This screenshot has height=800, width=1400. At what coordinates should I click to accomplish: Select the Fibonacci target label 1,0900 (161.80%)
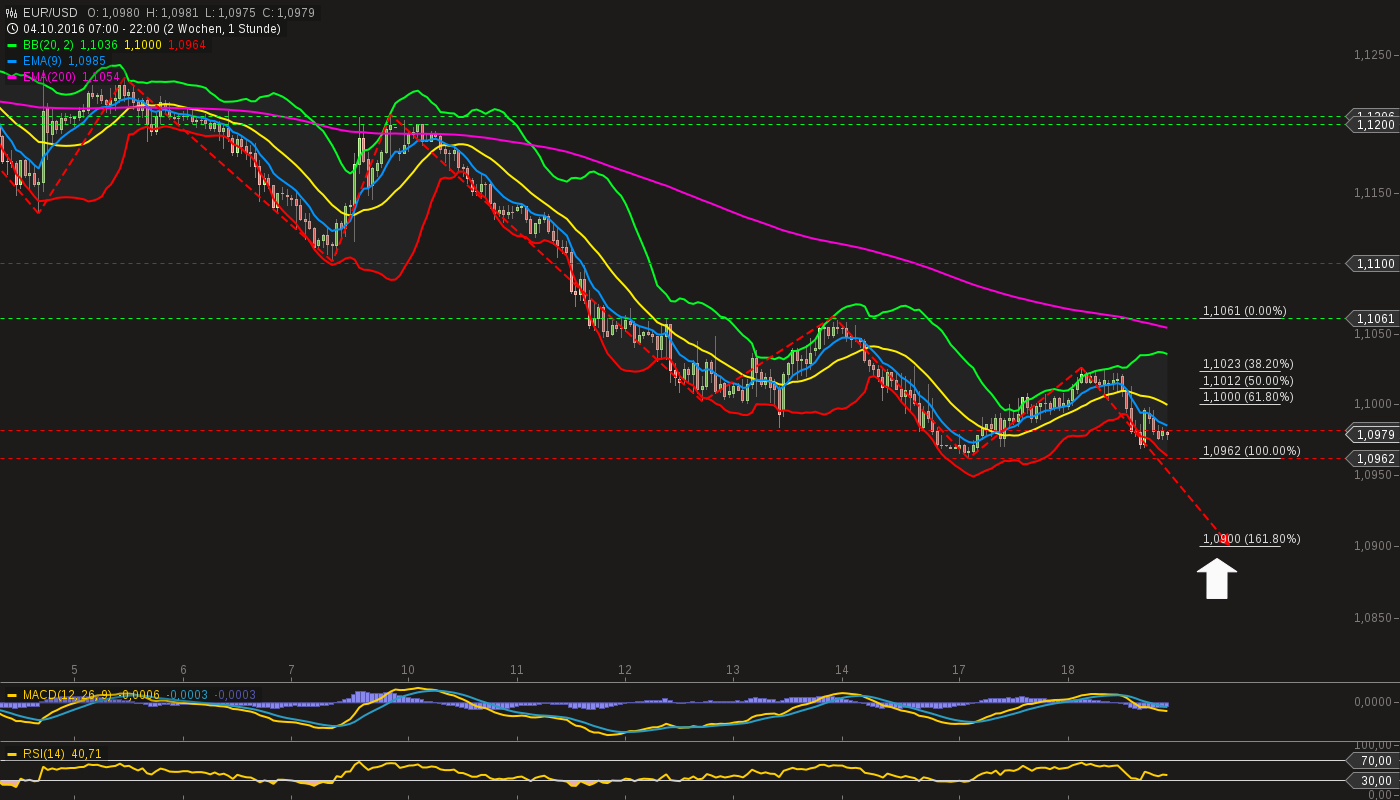(1251, 539)
